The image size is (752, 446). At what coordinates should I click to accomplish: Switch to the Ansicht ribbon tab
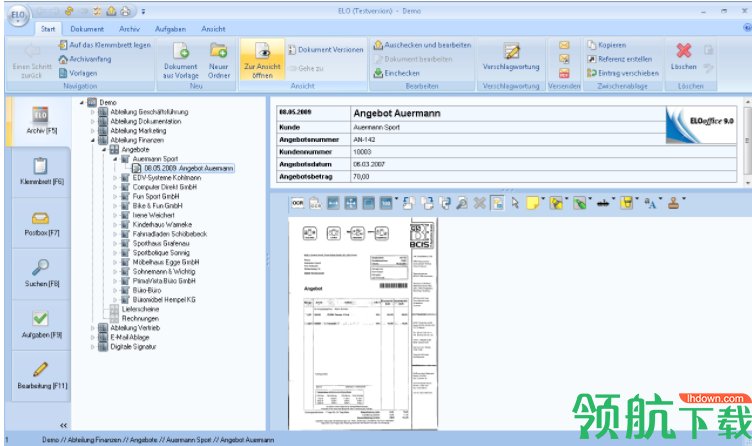click(x=213, y=29)
